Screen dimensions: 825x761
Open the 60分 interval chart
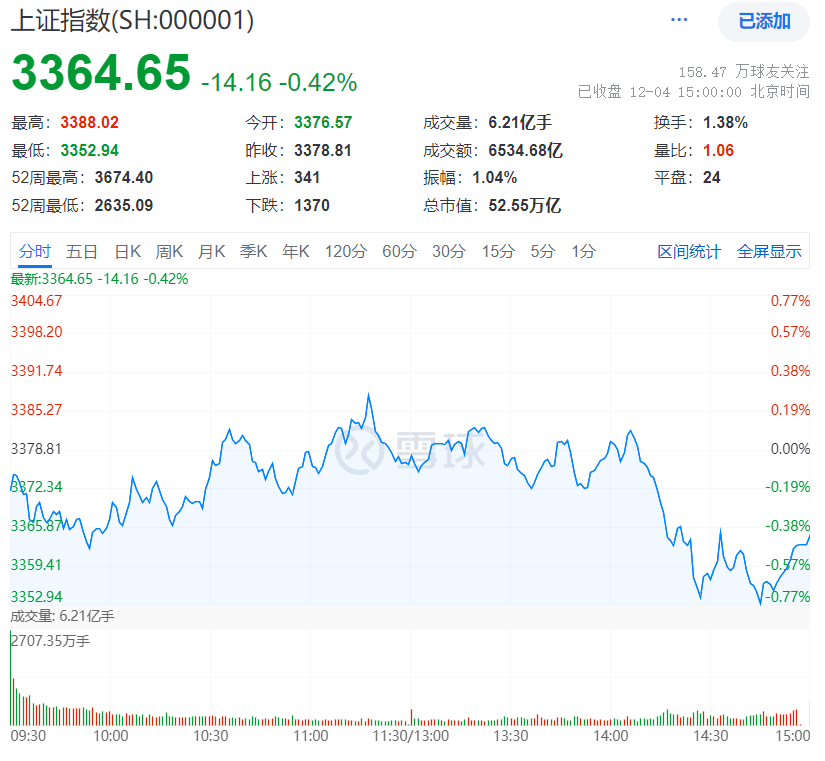tap(399, 252)
